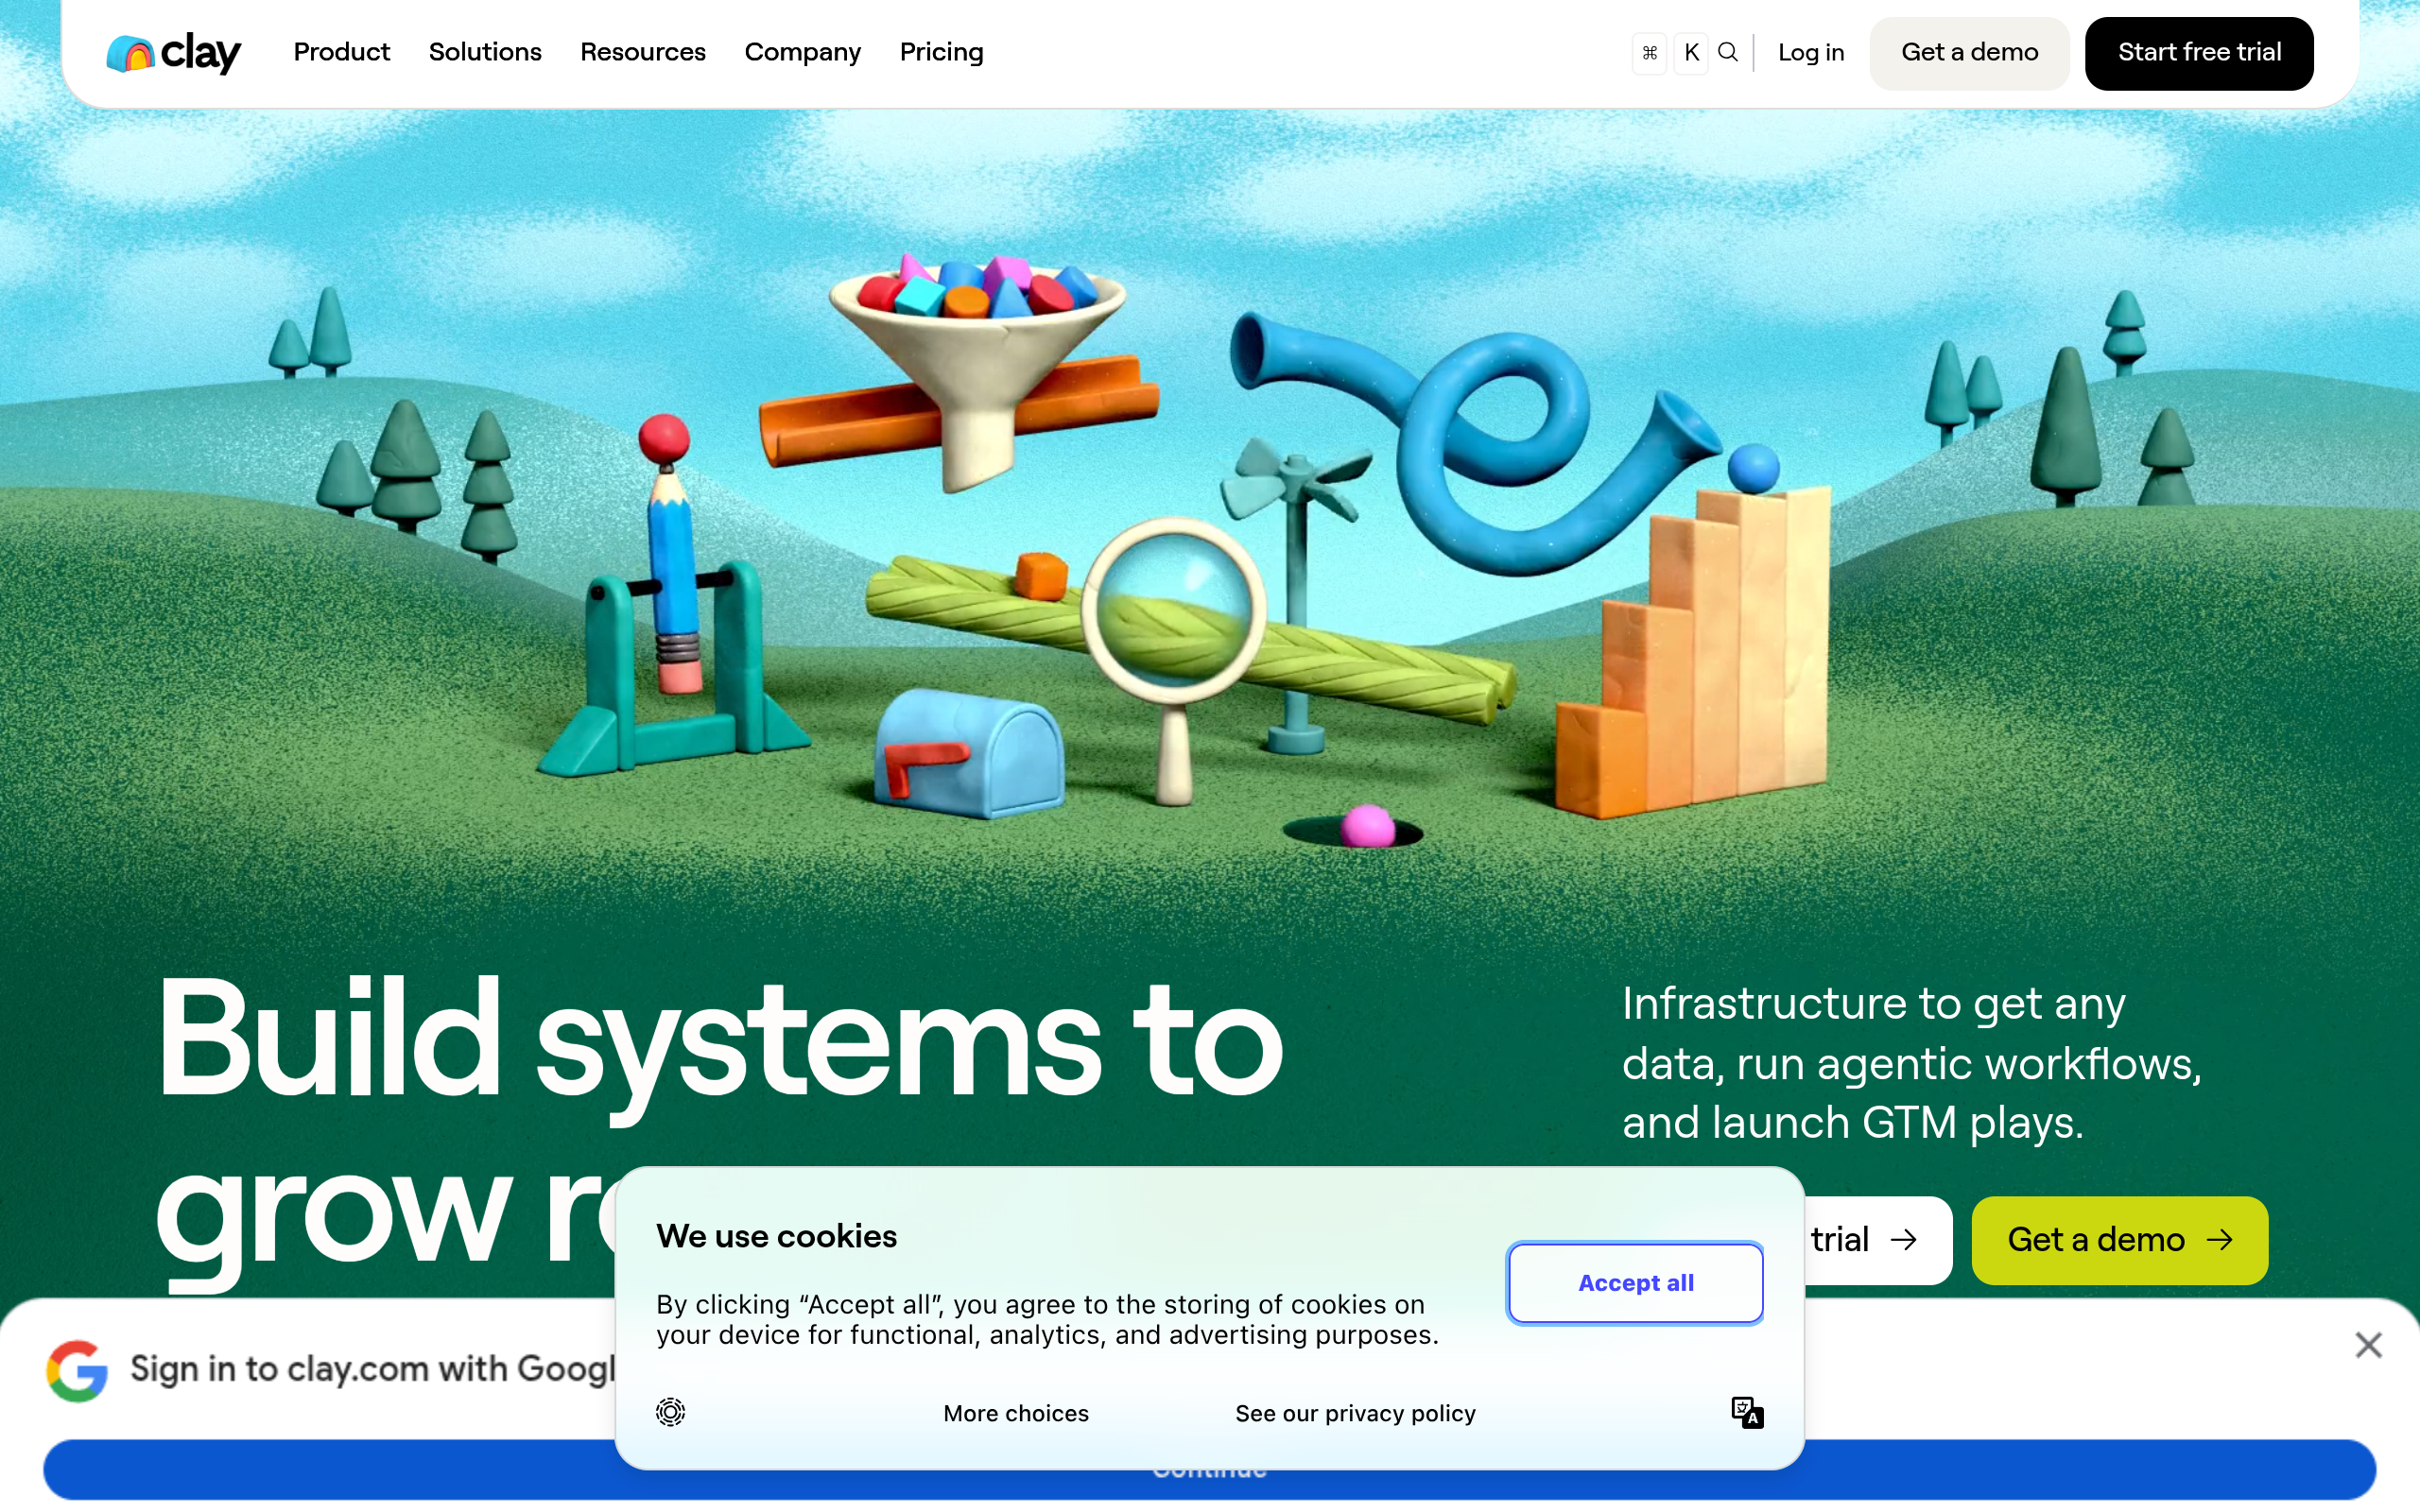The width and height of the screenshot is (2420, 1512).
Task: Open the Product menu
Action: pyautogui.click(x=341, y=52)
